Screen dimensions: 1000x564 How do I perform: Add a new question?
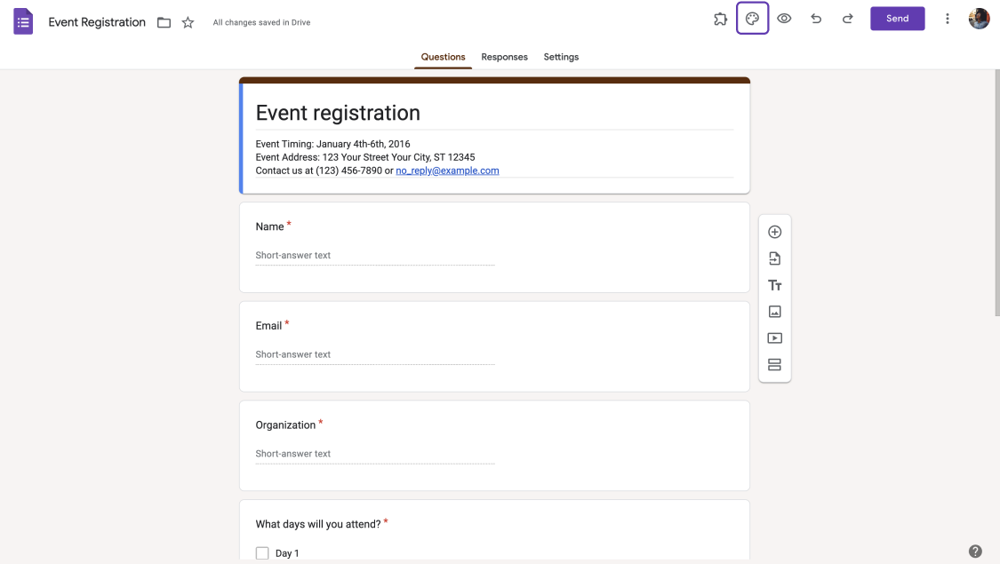point(774,232)
